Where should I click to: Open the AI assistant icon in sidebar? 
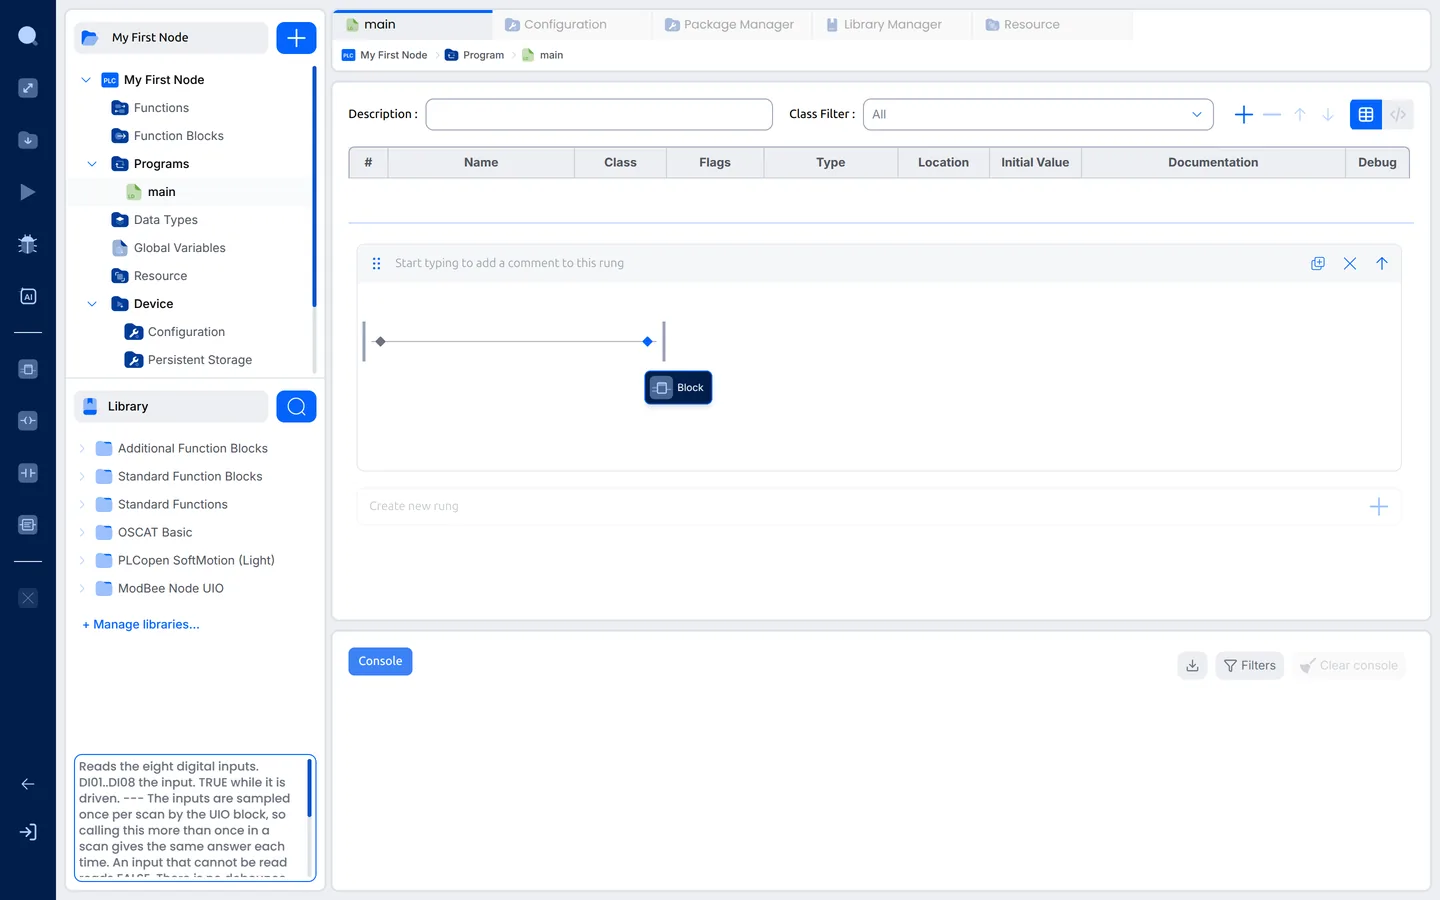pos(28,296)
